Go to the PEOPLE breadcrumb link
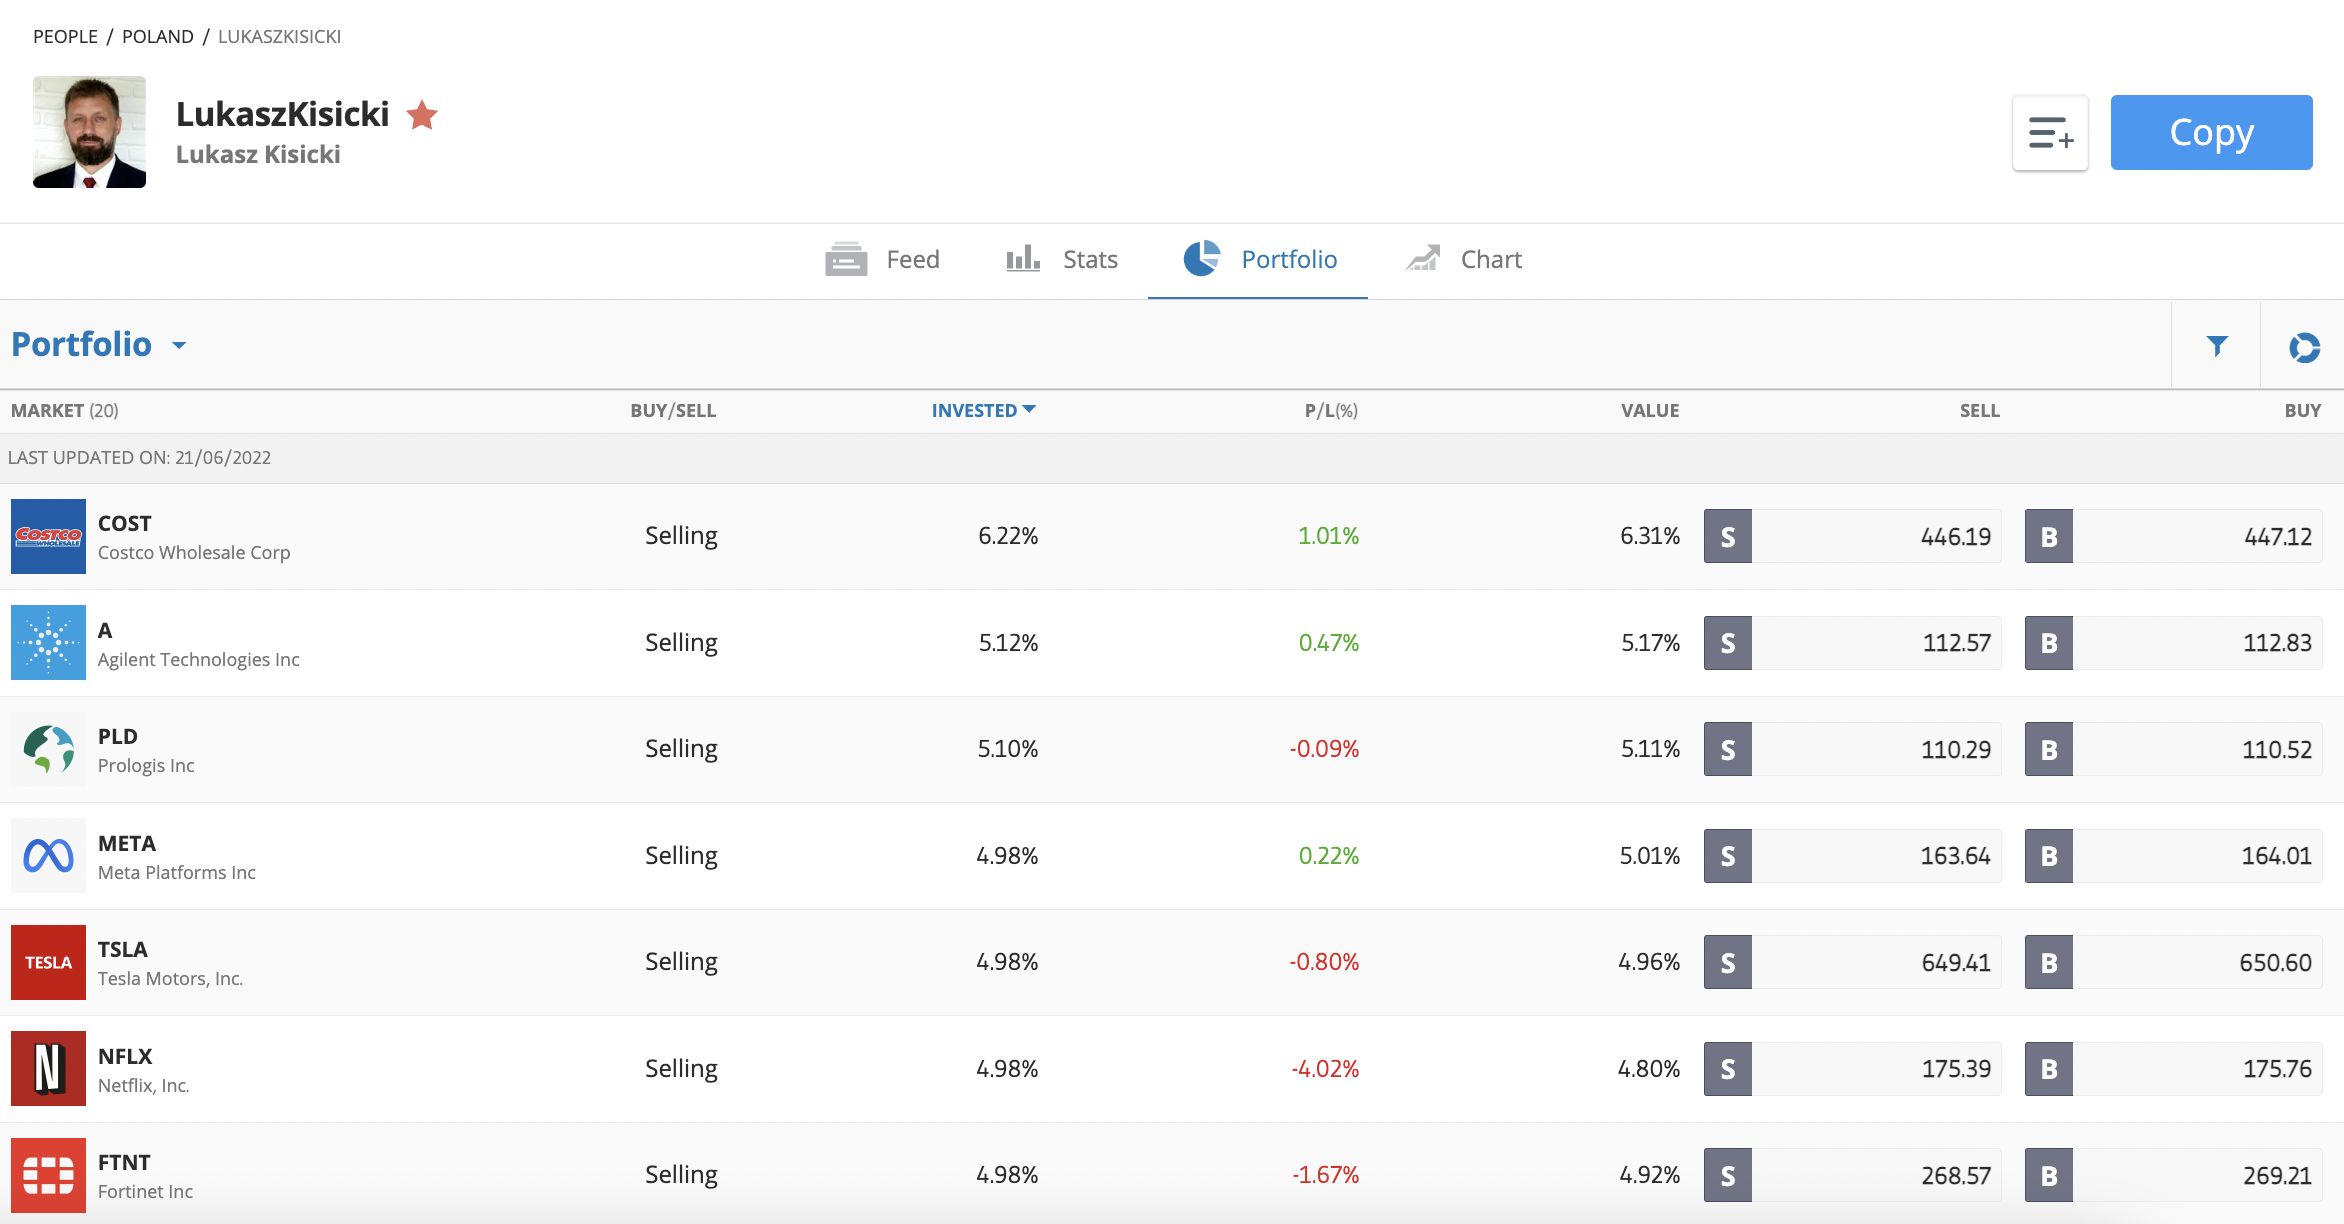The height and width of the screenshot is (1224, 2344). click(65, 37)
